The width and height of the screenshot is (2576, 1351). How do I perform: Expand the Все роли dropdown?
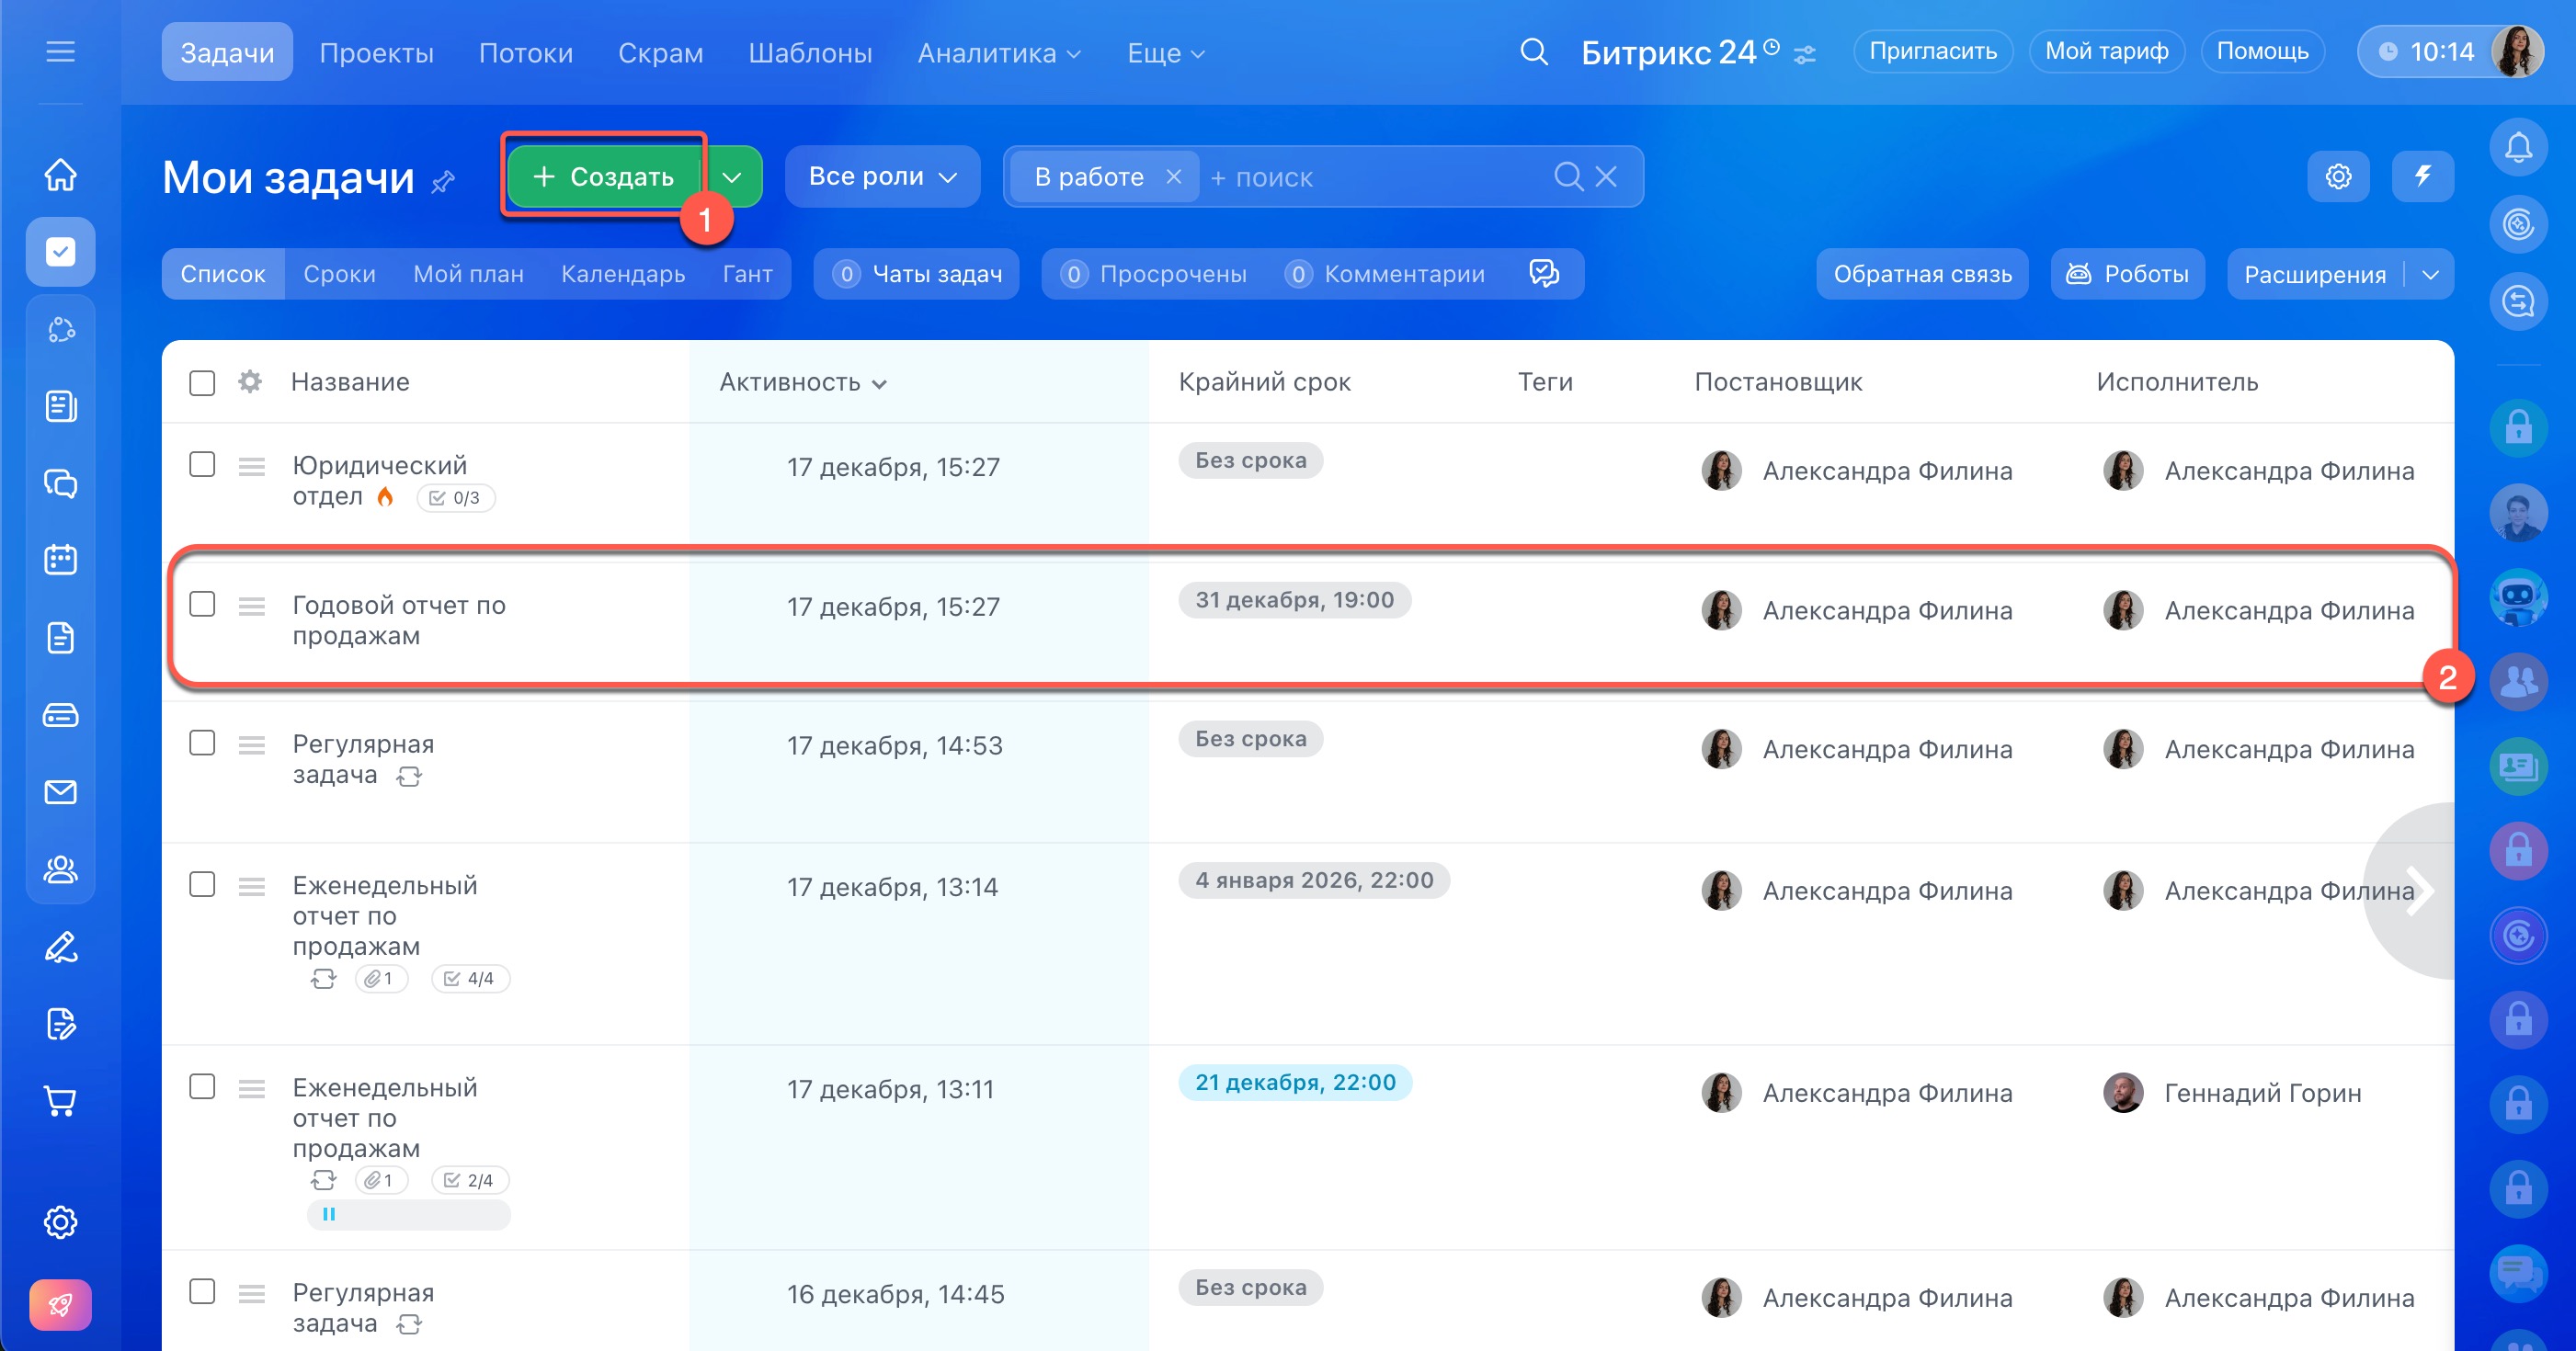[x=882, y=177]
